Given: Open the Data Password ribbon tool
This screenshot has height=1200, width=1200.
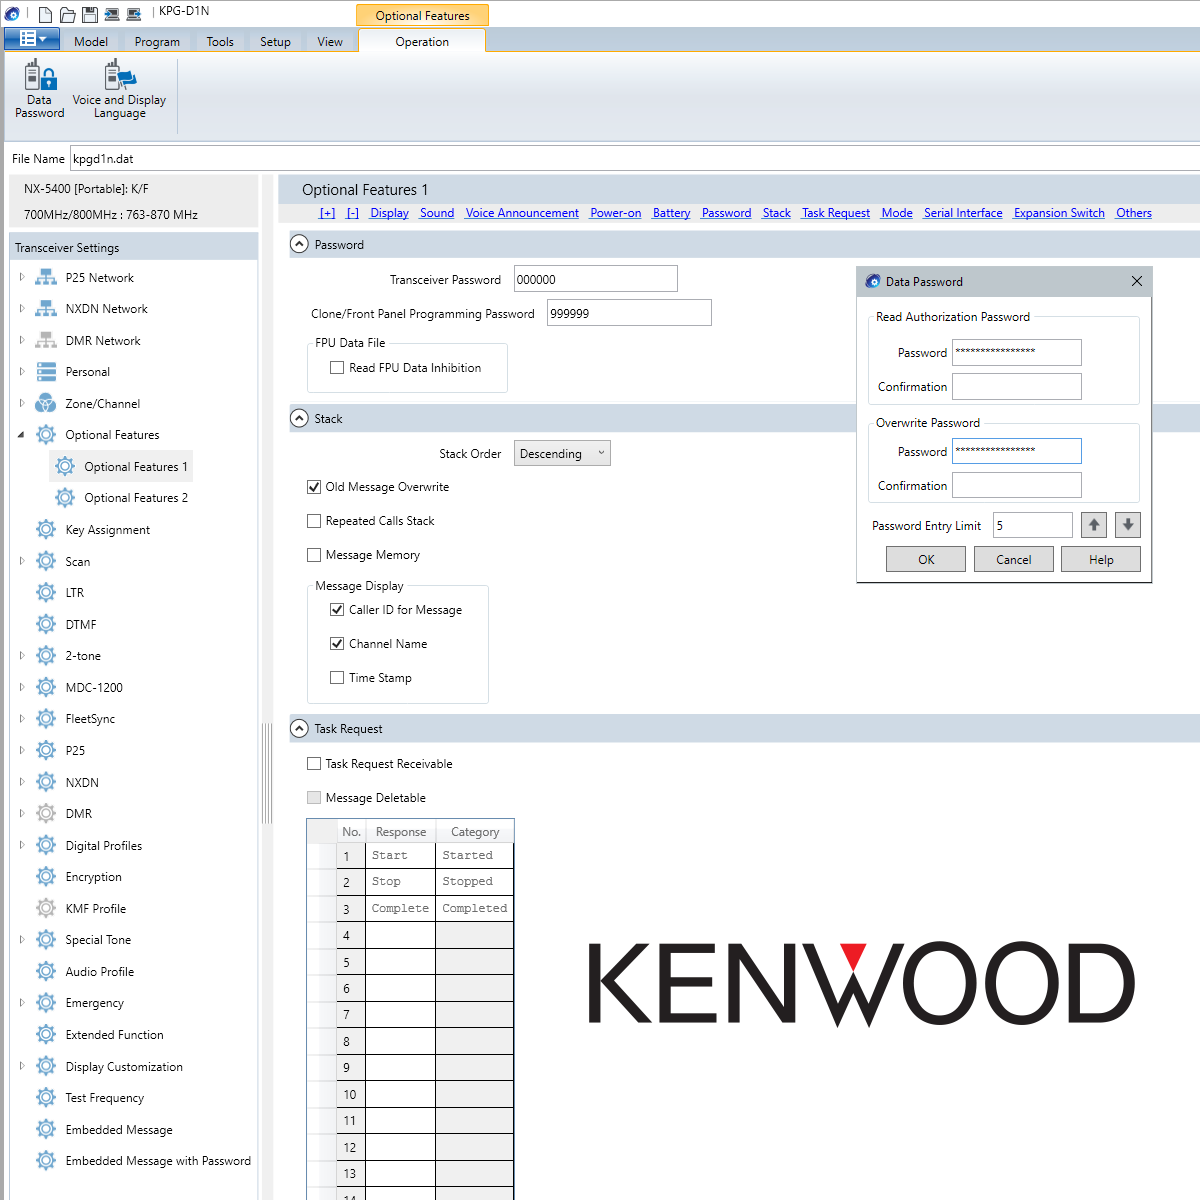Looking at the screenshot, I should (39, 90).
